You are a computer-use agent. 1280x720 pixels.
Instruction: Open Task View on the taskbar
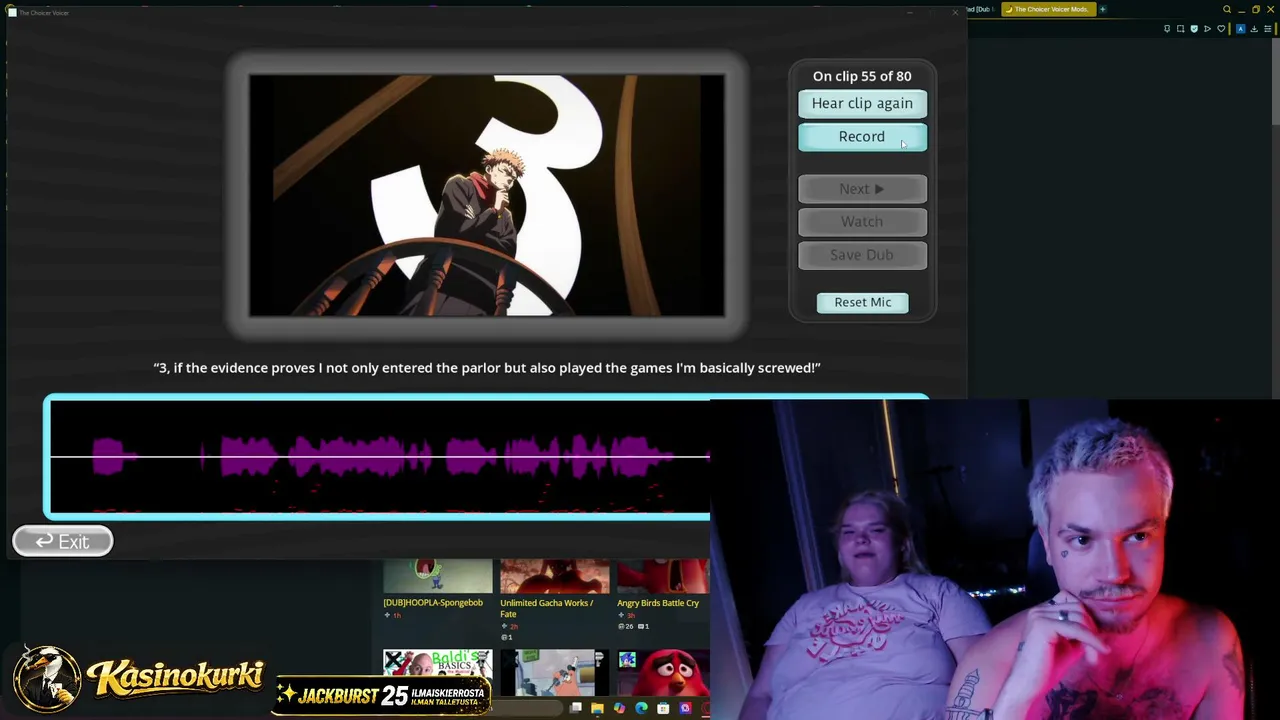[576, 708]
